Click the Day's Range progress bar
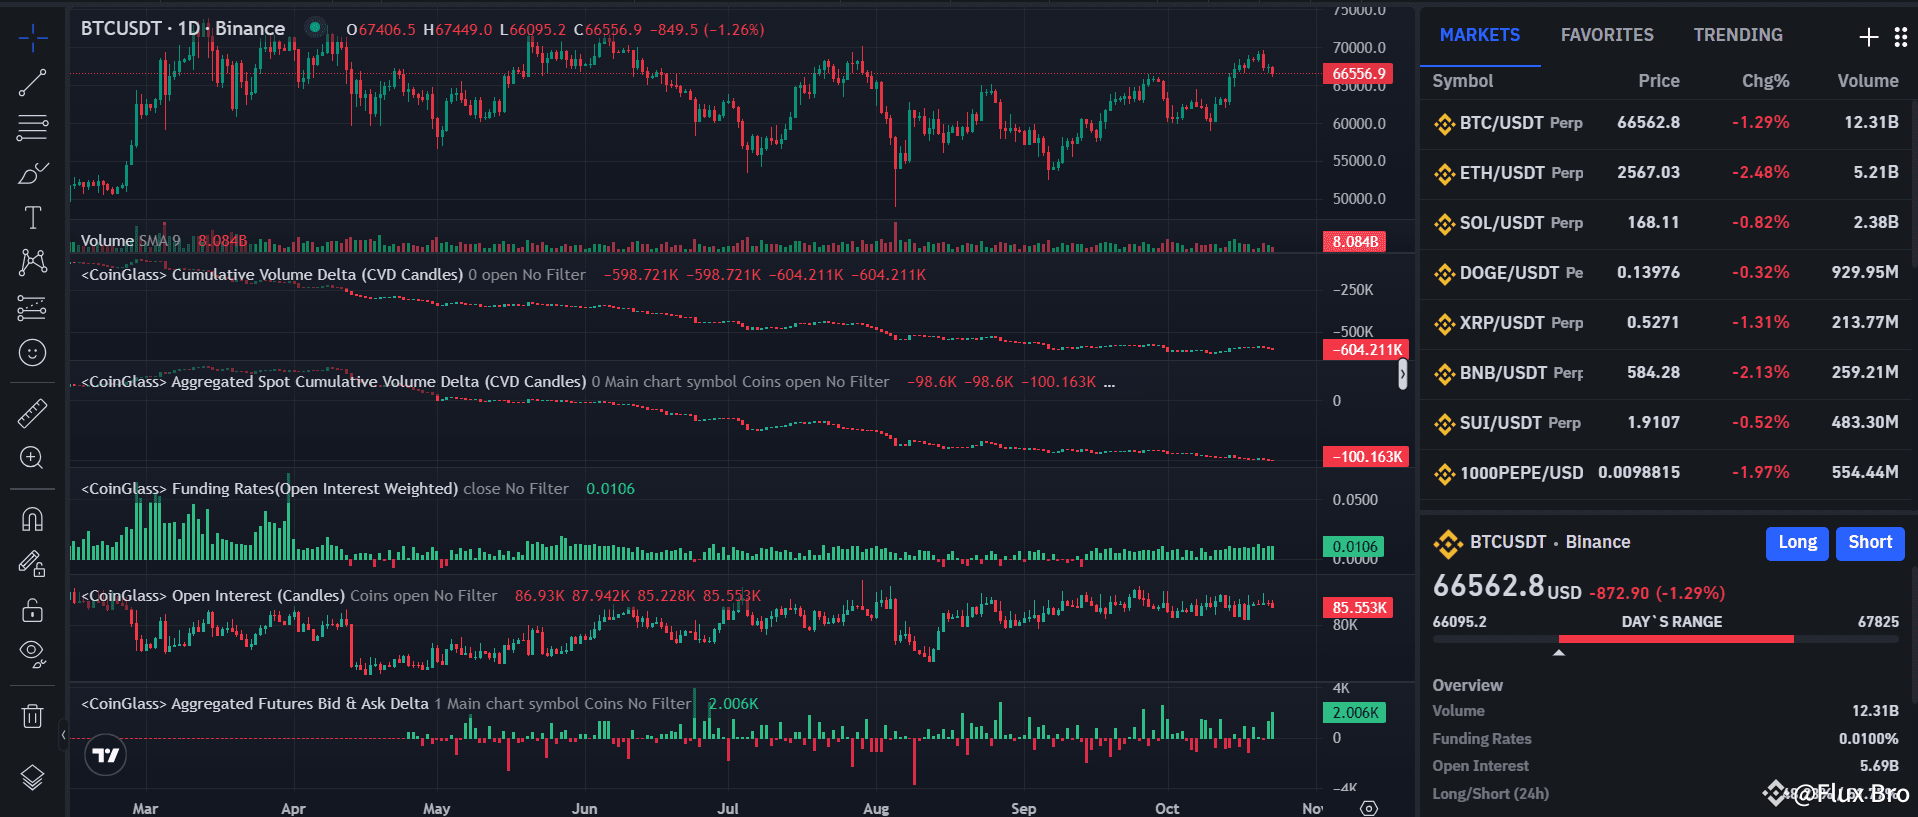This screenshot has height=817, width=1918. pos(1665,639)
